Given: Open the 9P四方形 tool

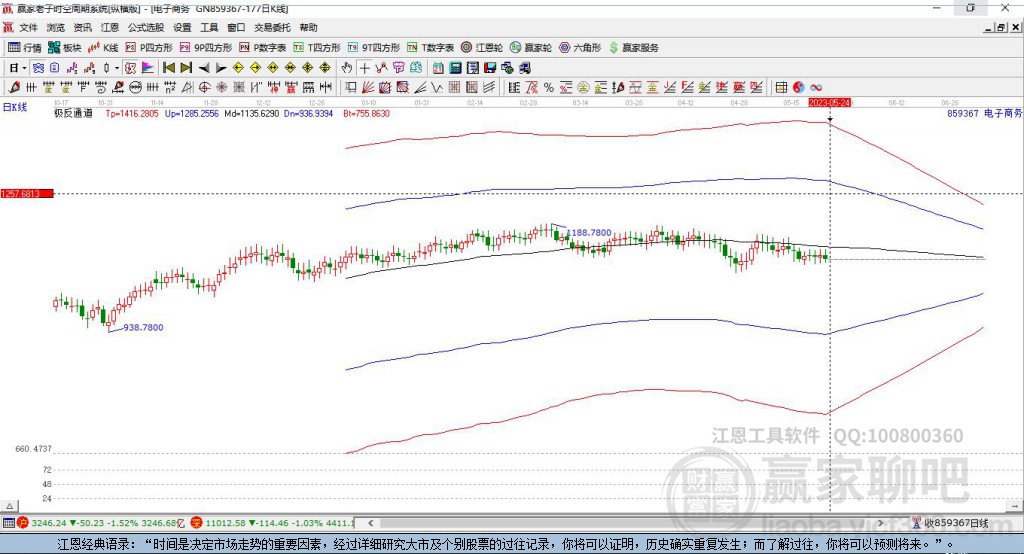Looking at the screenshot, I should [x=206, y=48].
